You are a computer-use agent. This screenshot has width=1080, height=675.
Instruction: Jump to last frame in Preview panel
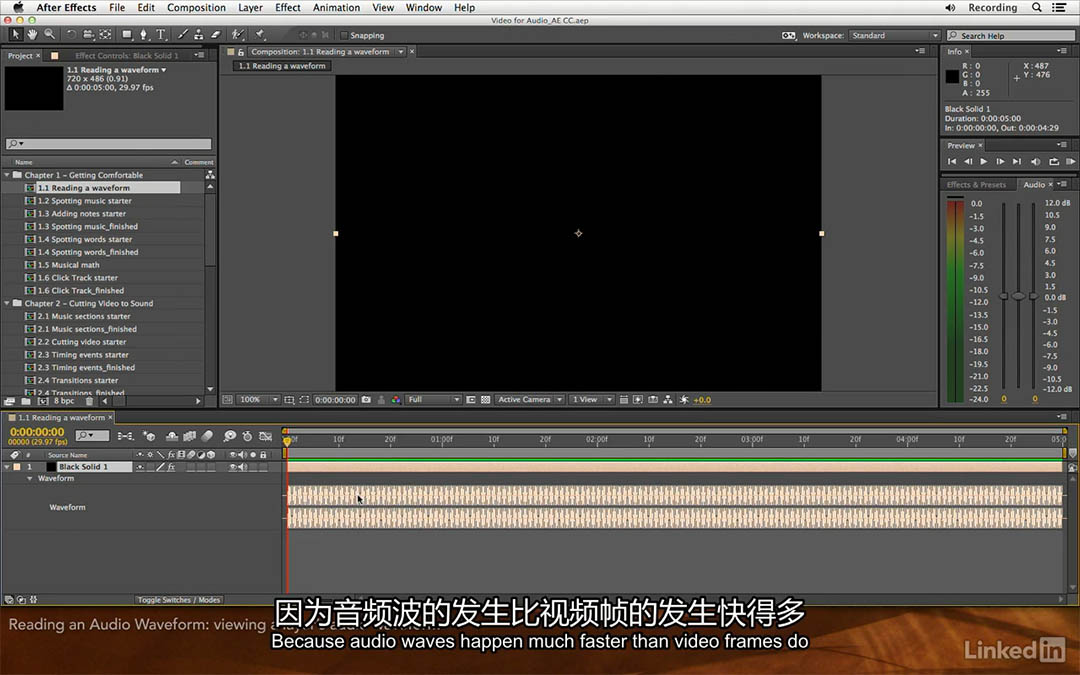(x=1017, y=161)
